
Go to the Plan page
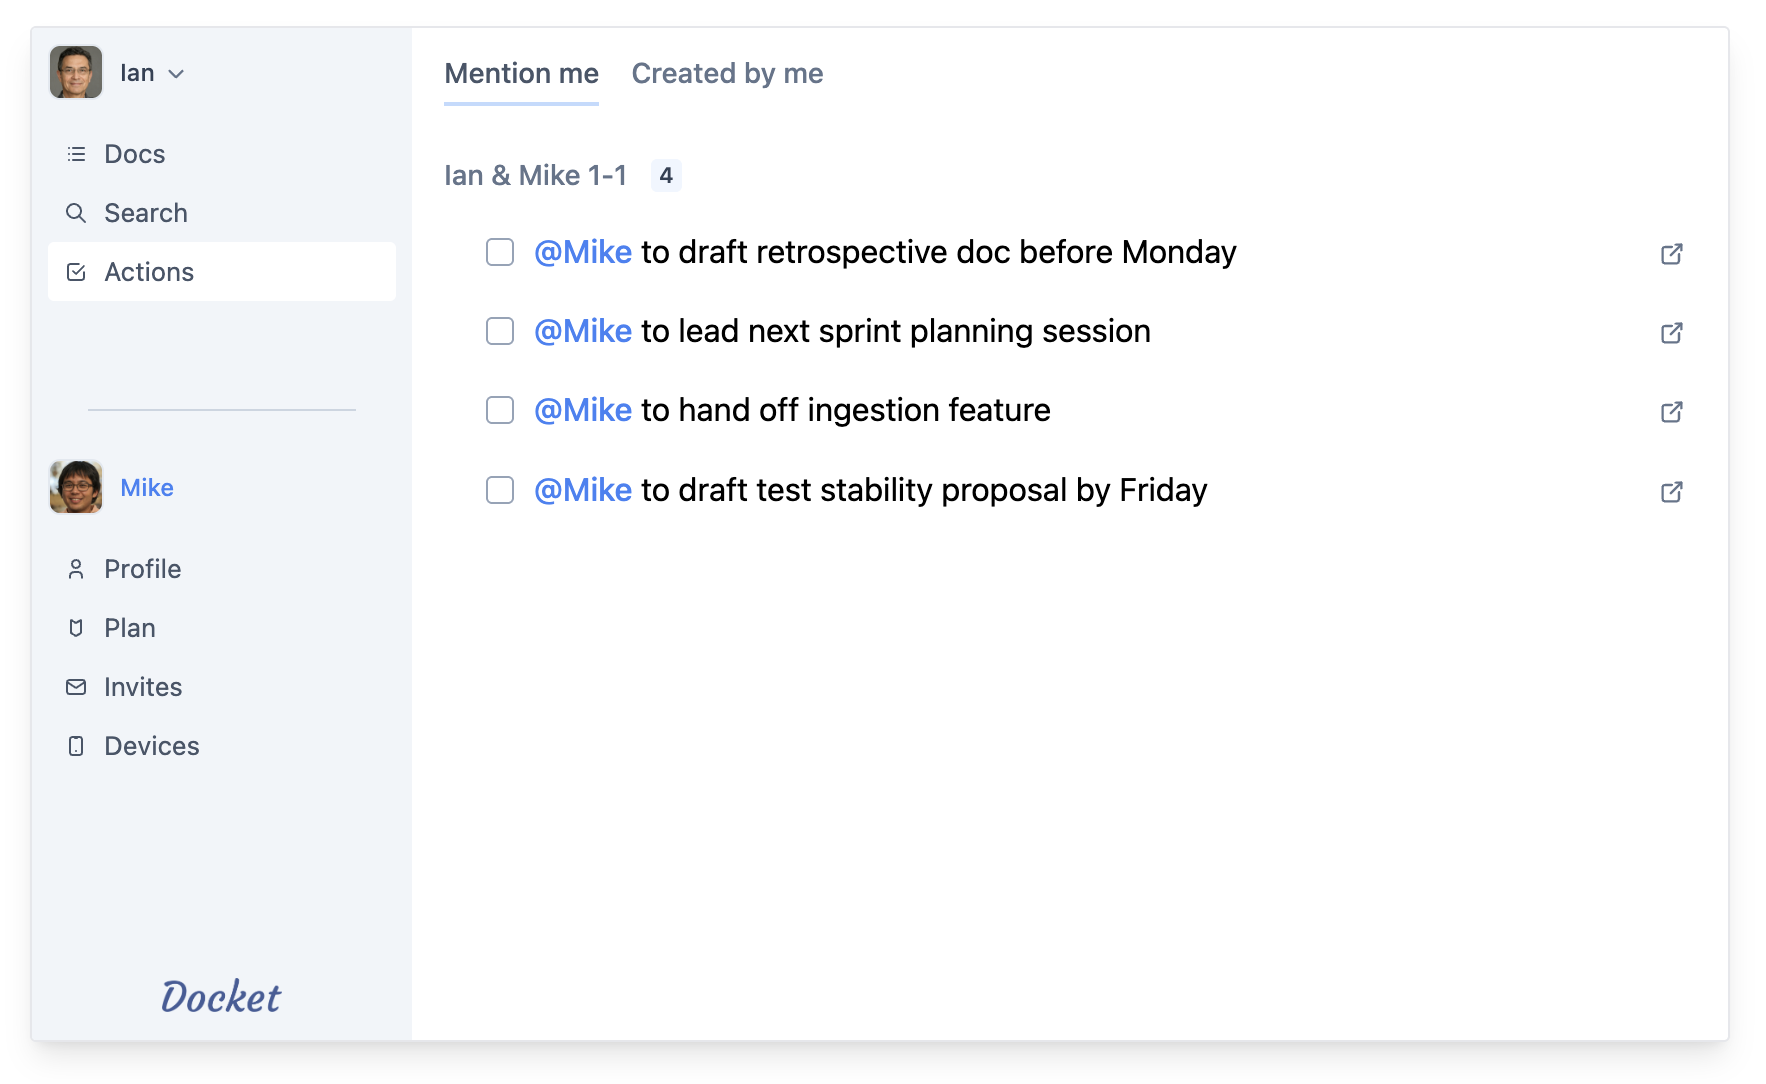(x=129, y=628)
